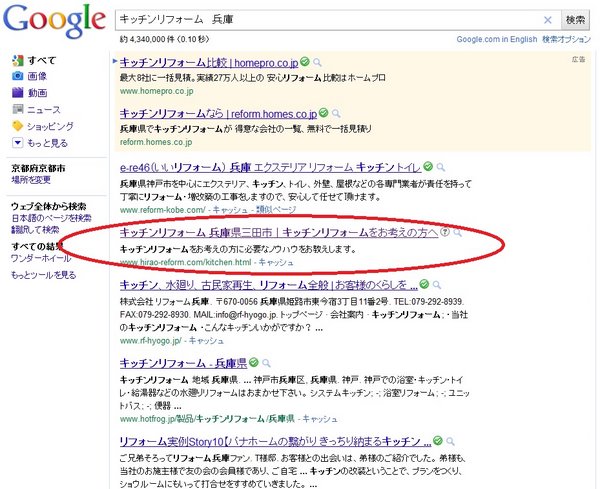Click the newspaper icon next to ニュース
Viewport: 600px width, 489px height.
[18, 109]
